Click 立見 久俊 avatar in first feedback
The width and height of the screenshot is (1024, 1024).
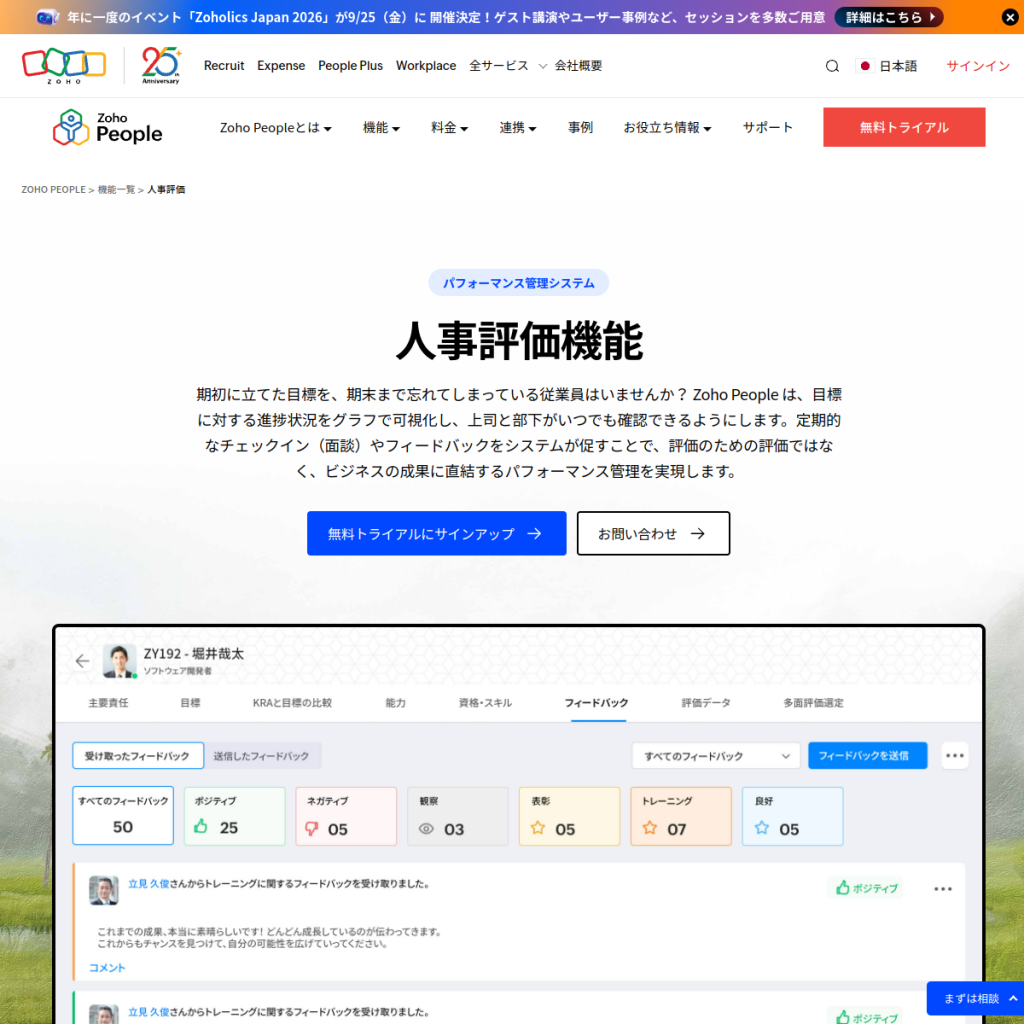click(103, 890)
